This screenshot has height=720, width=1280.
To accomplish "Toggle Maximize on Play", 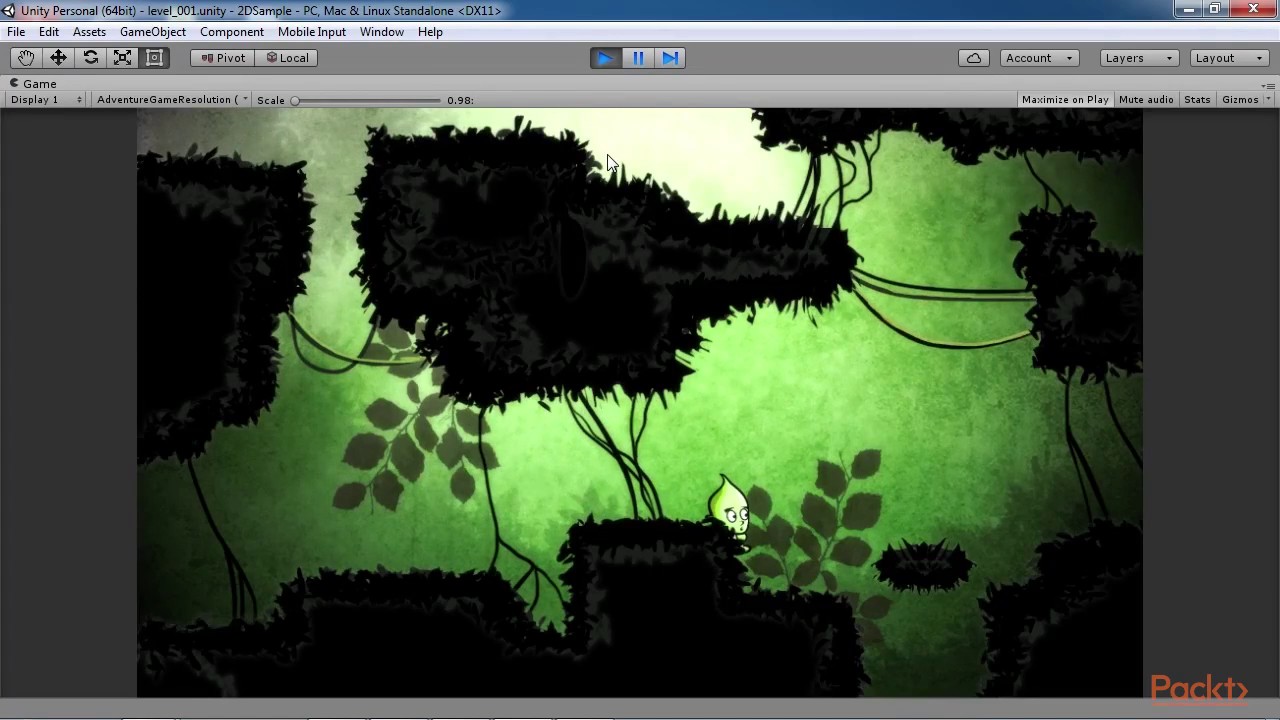I will coord(1065,100).
